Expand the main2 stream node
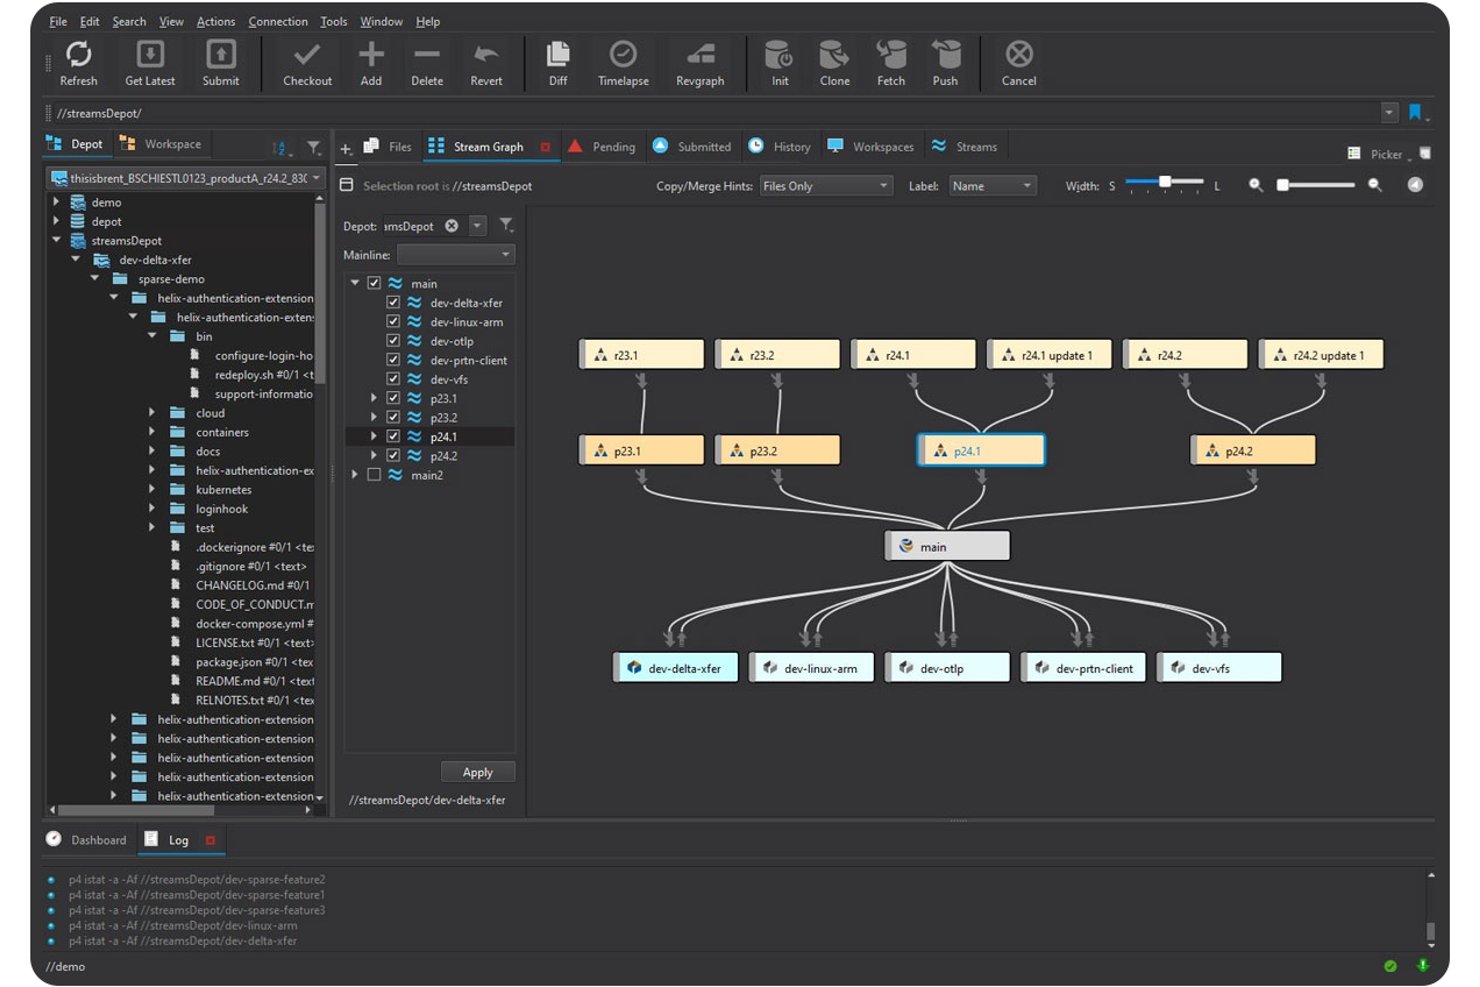Viewport: 1480px width, 987px height. 355,475
